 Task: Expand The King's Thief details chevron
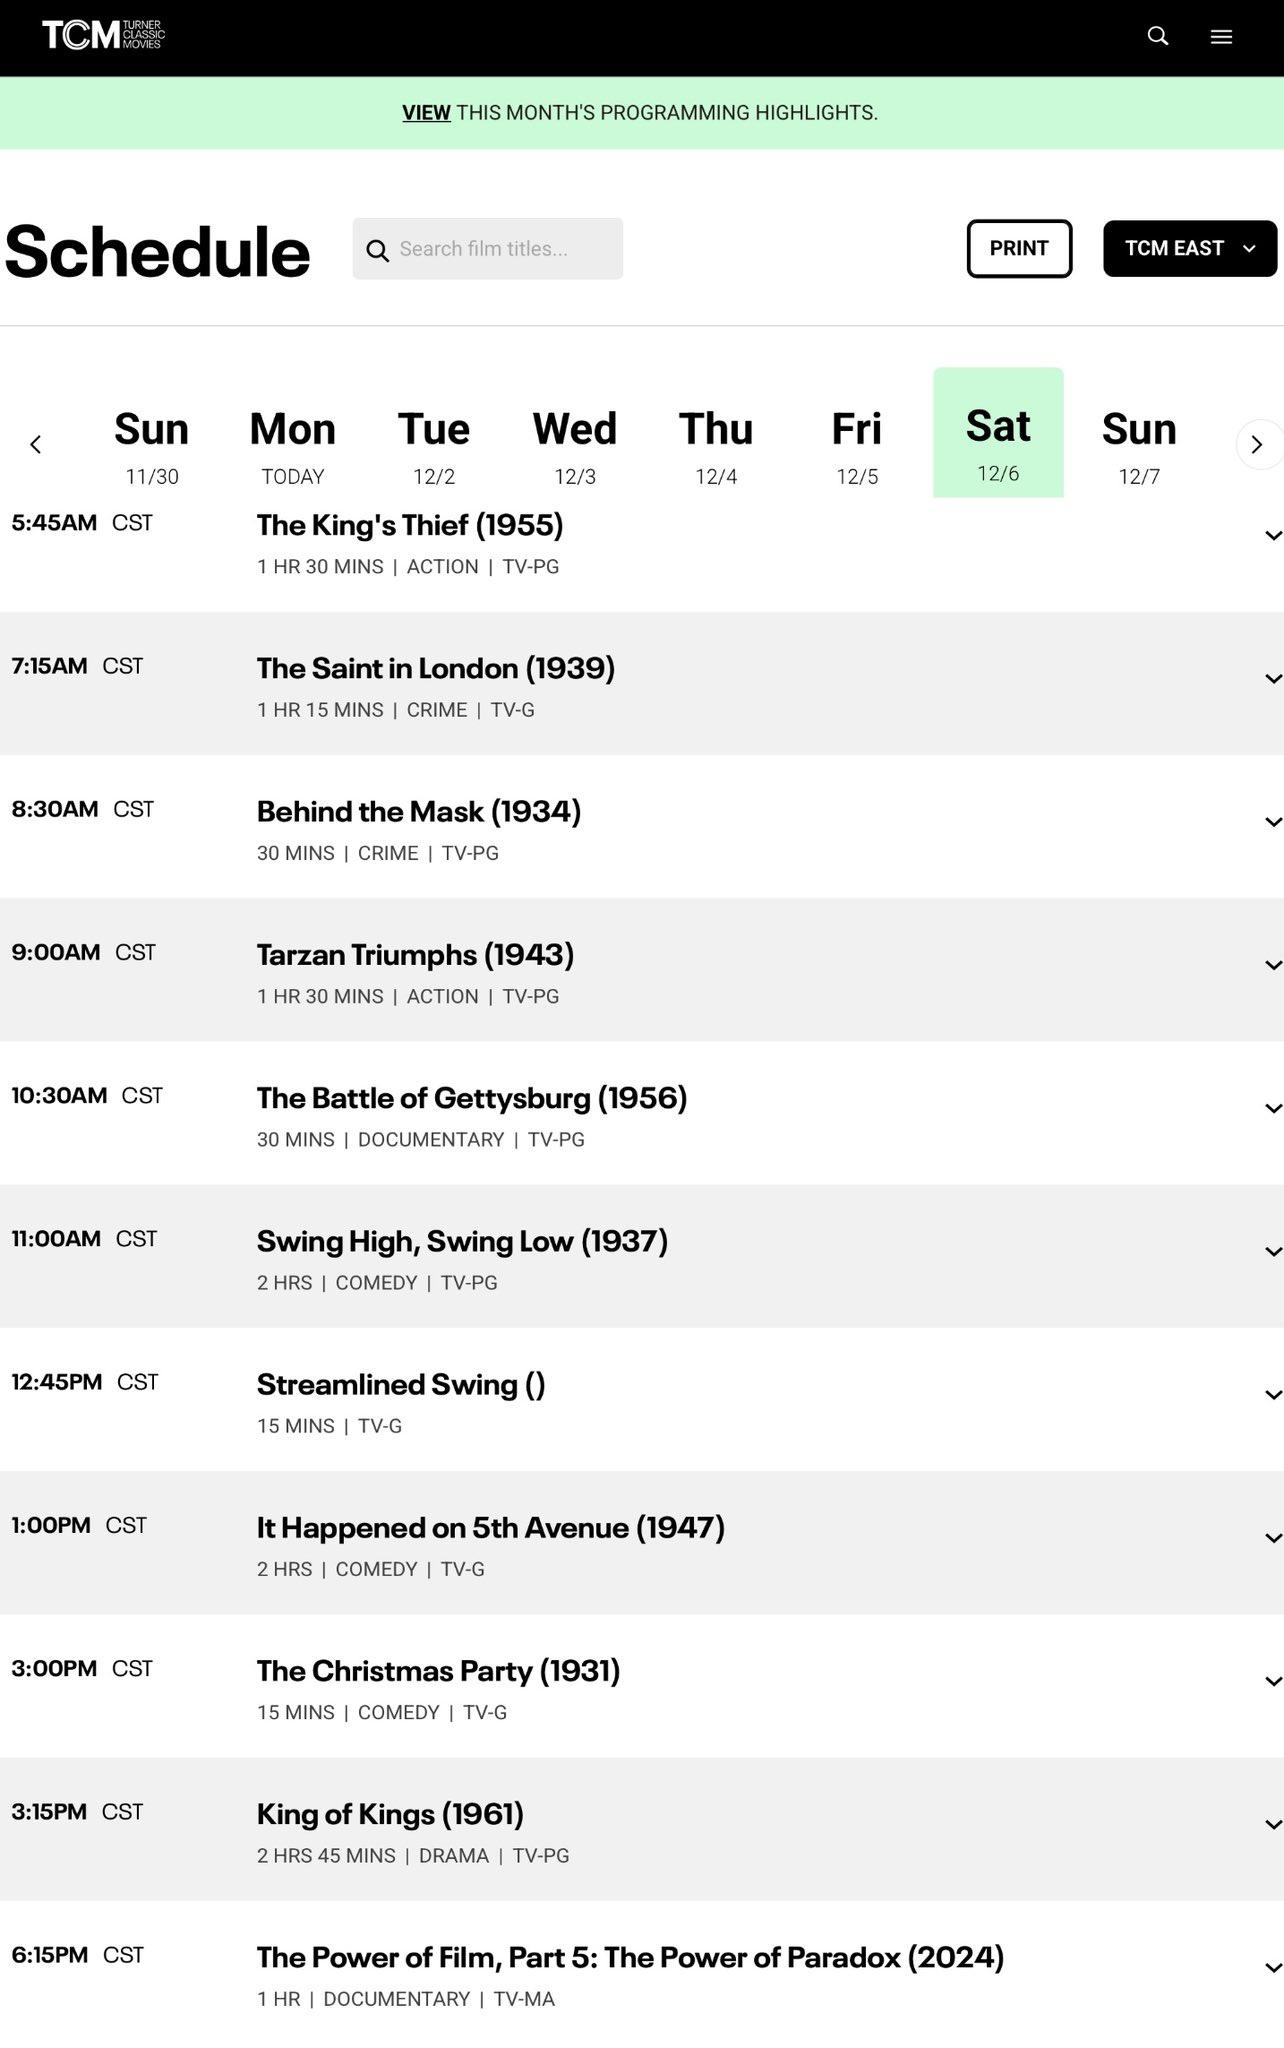tap(1272, 536)
